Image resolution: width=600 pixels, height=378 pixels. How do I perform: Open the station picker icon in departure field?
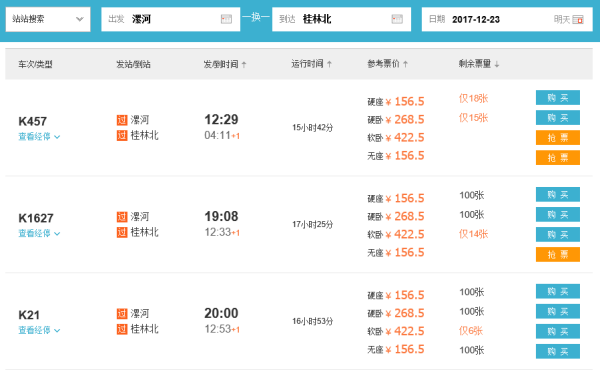coord(226,19)
